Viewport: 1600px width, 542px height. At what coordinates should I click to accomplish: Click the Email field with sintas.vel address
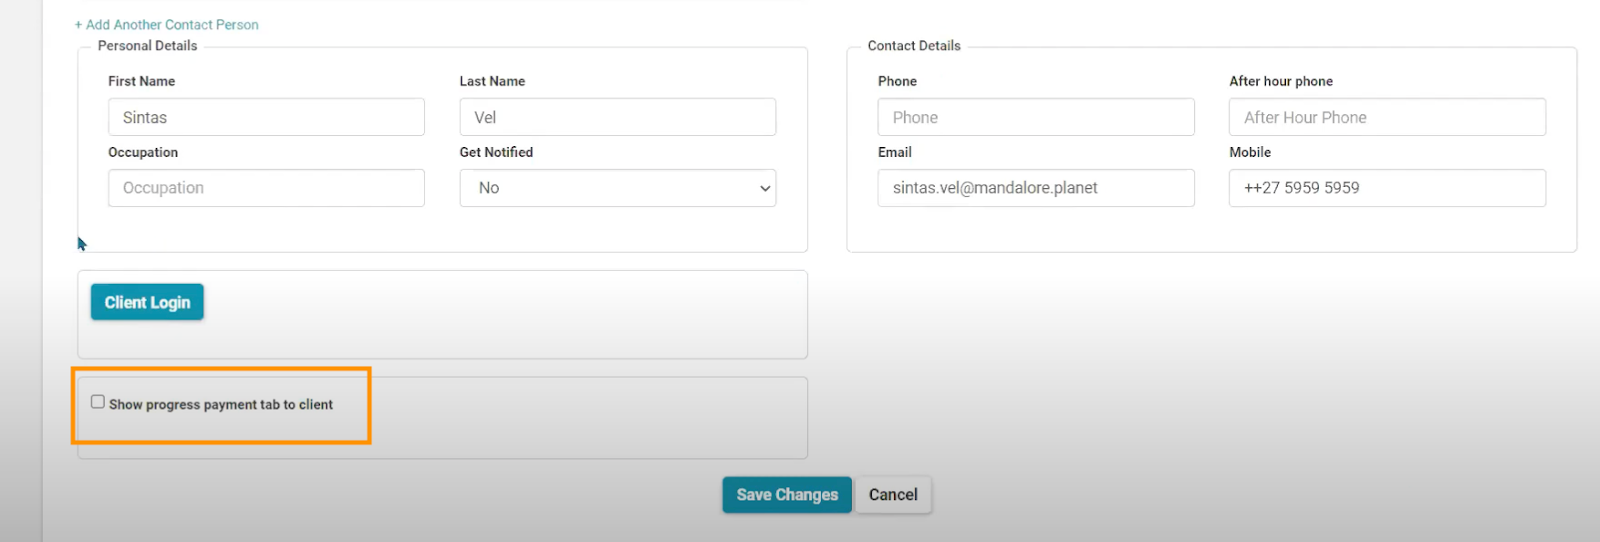tap(1035, 188)
